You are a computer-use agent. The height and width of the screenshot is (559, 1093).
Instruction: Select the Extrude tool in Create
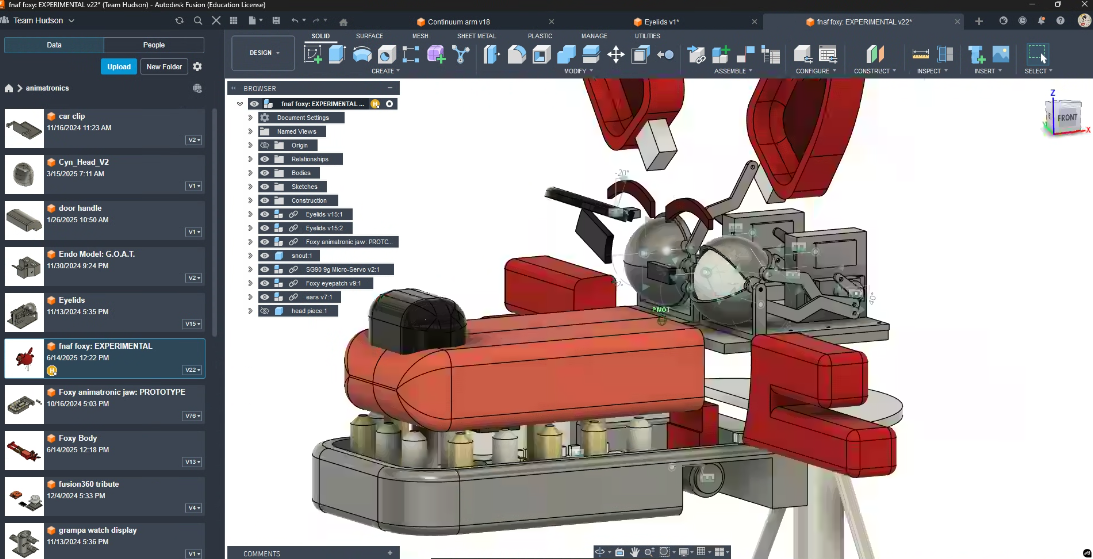337,54
